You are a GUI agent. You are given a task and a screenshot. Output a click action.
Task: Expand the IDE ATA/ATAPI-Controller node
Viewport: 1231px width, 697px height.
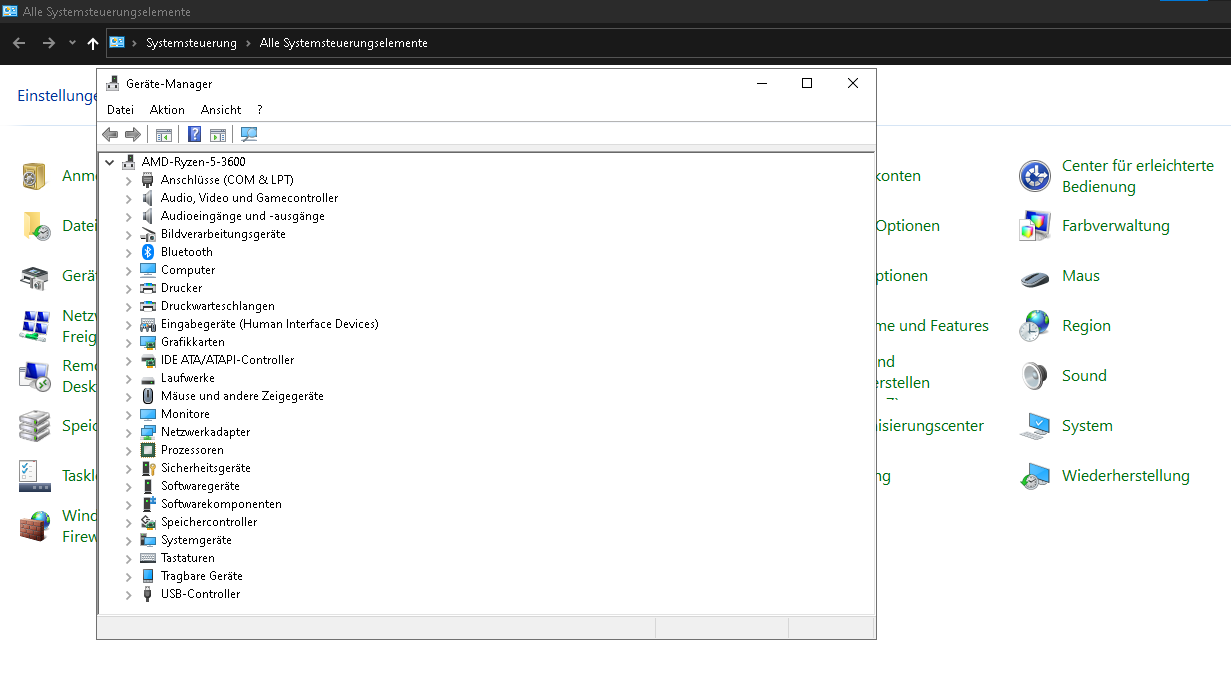[128, 360]
